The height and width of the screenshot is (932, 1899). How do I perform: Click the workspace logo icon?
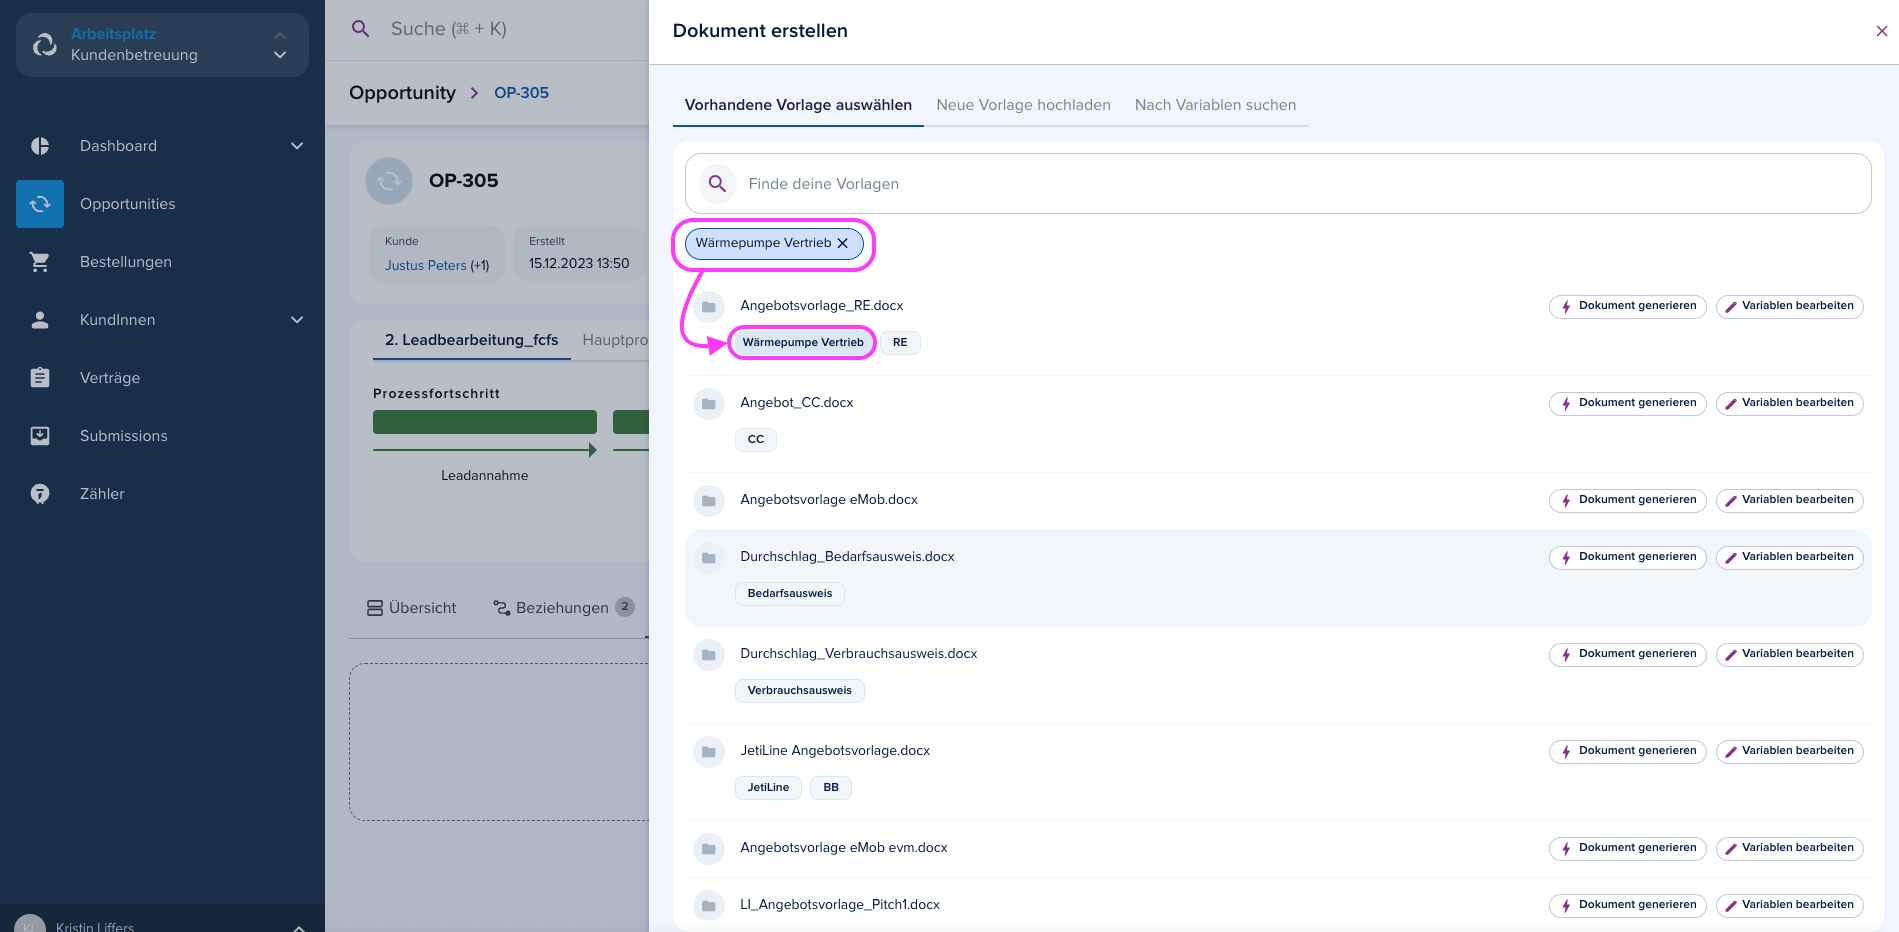pos(45,44)
